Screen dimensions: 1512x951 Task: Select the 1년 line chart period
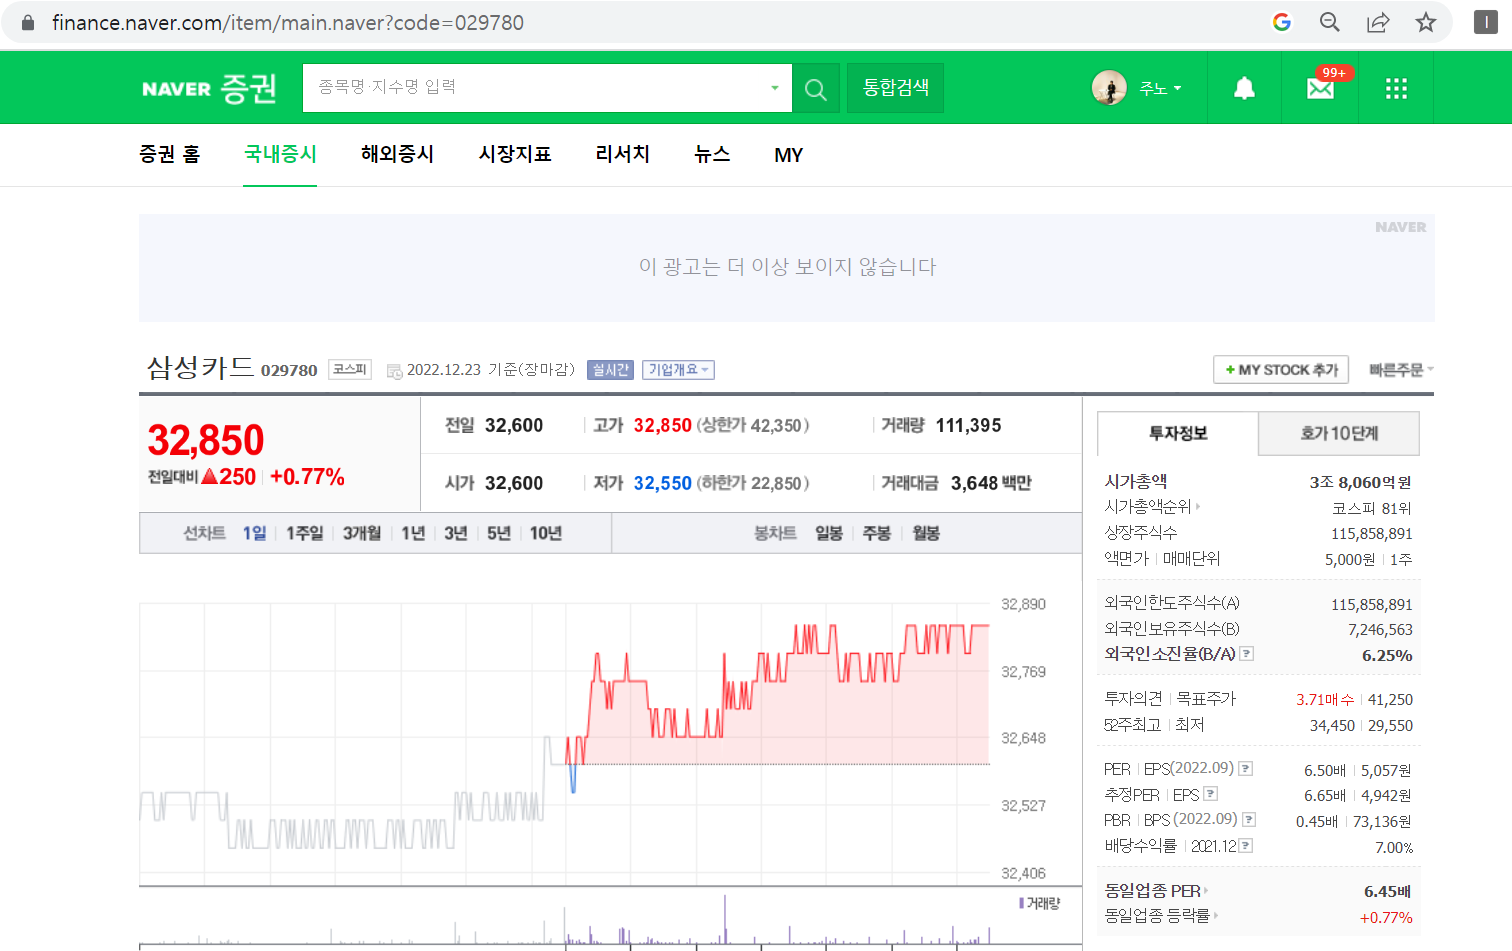click(x=413, y=533)
